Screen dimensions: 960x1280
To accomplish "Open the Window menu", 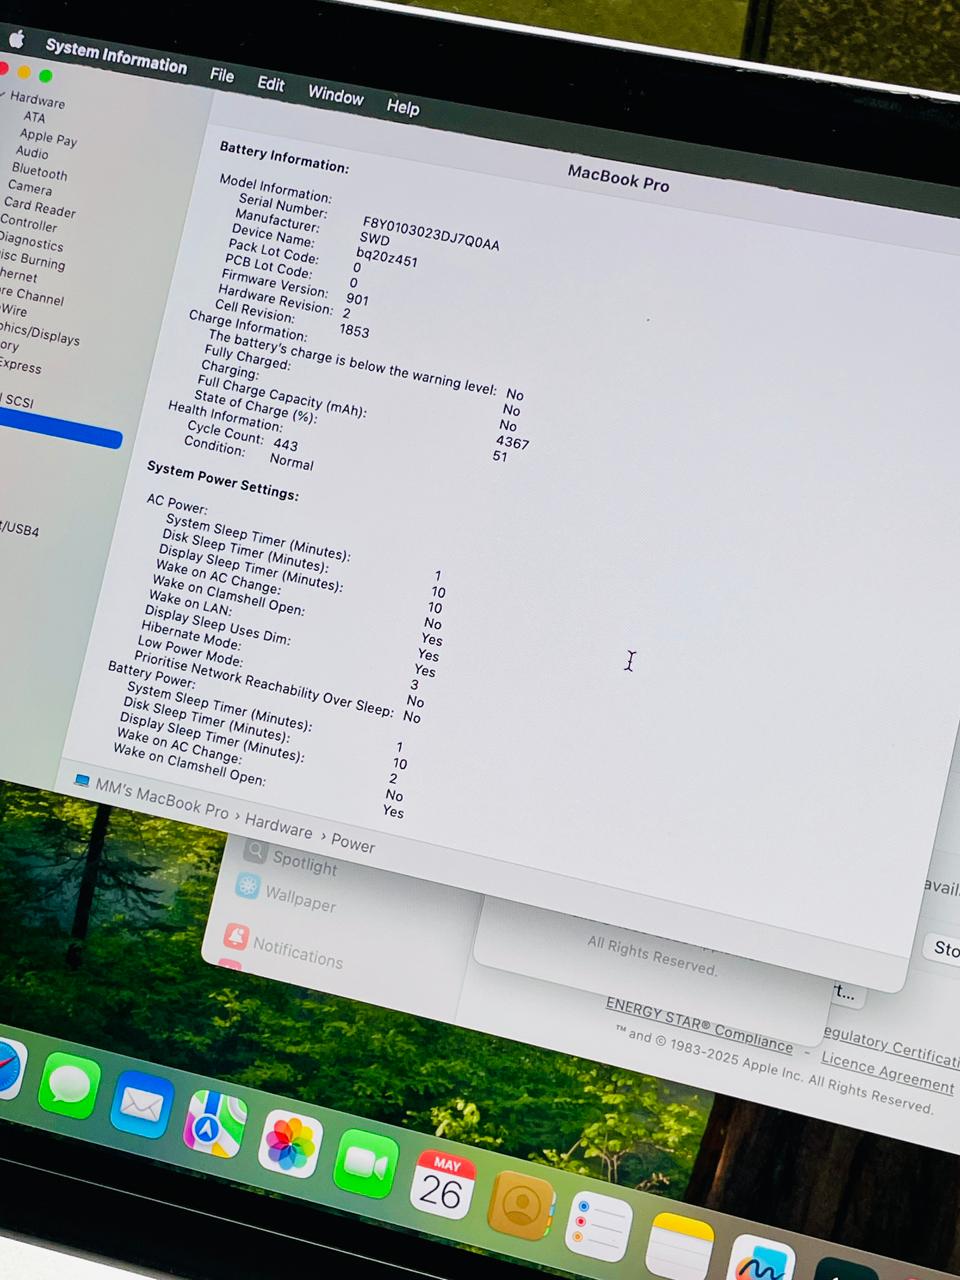I will 336,96.
